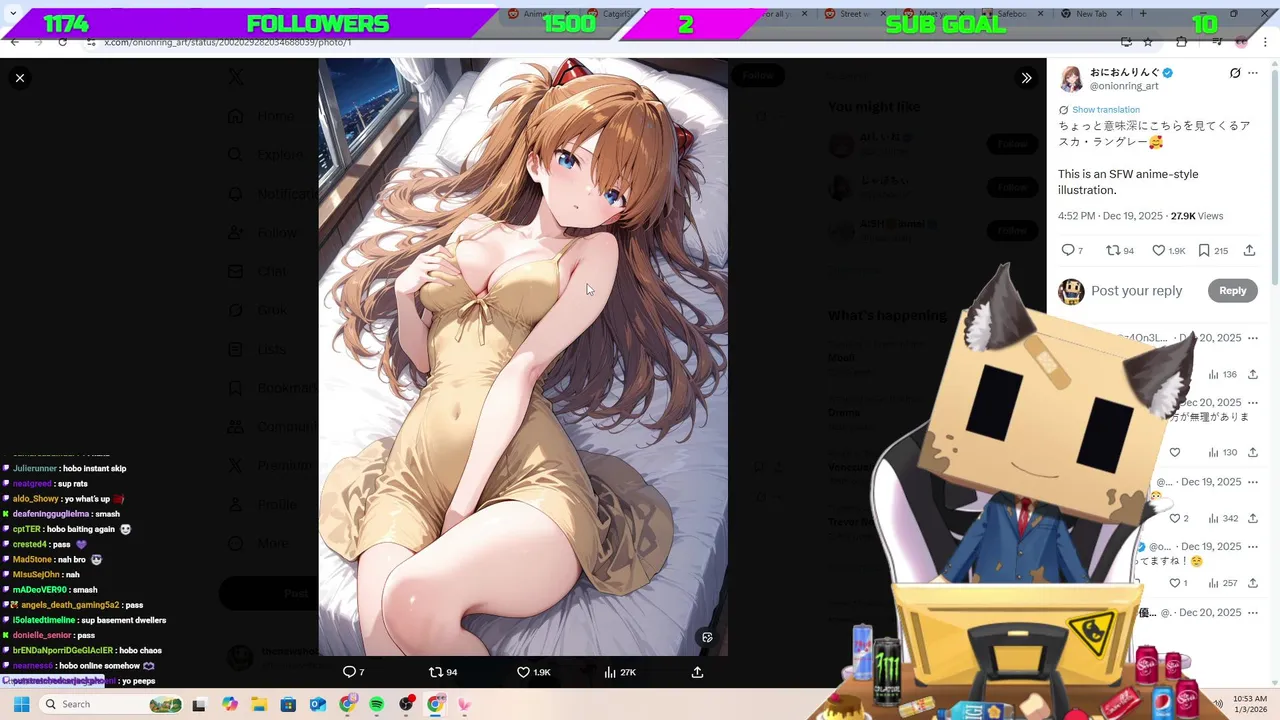This screenshot has height=720, width=1280.
Task: Click the bookmark star in address bar
Action: [x=1148, y=42]
